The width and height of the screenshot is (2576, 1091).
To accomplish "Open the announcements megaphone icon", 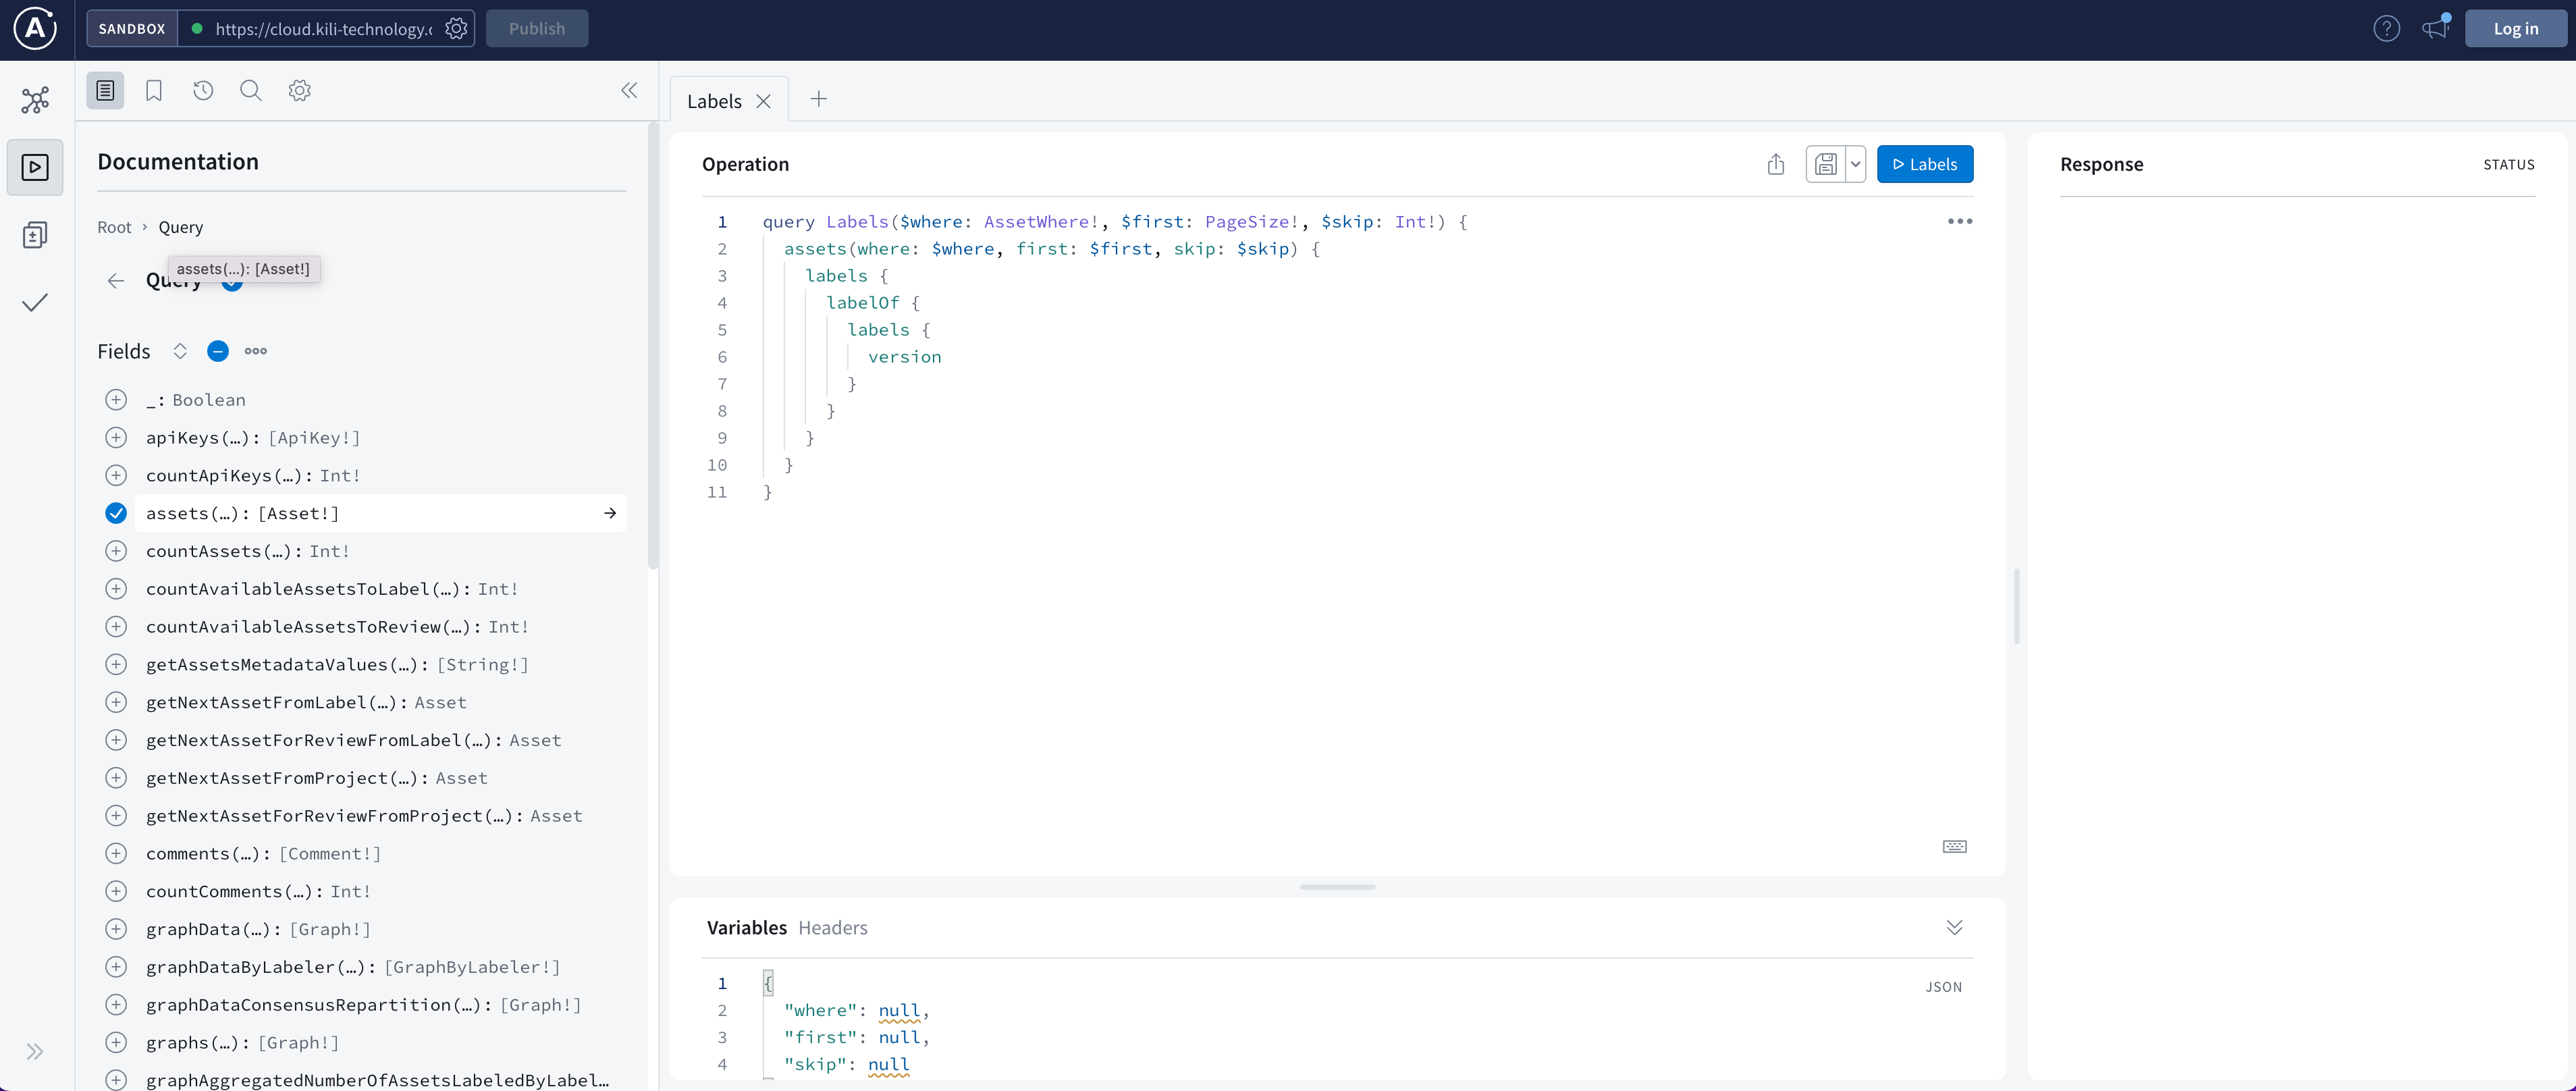I will 2435,29.
